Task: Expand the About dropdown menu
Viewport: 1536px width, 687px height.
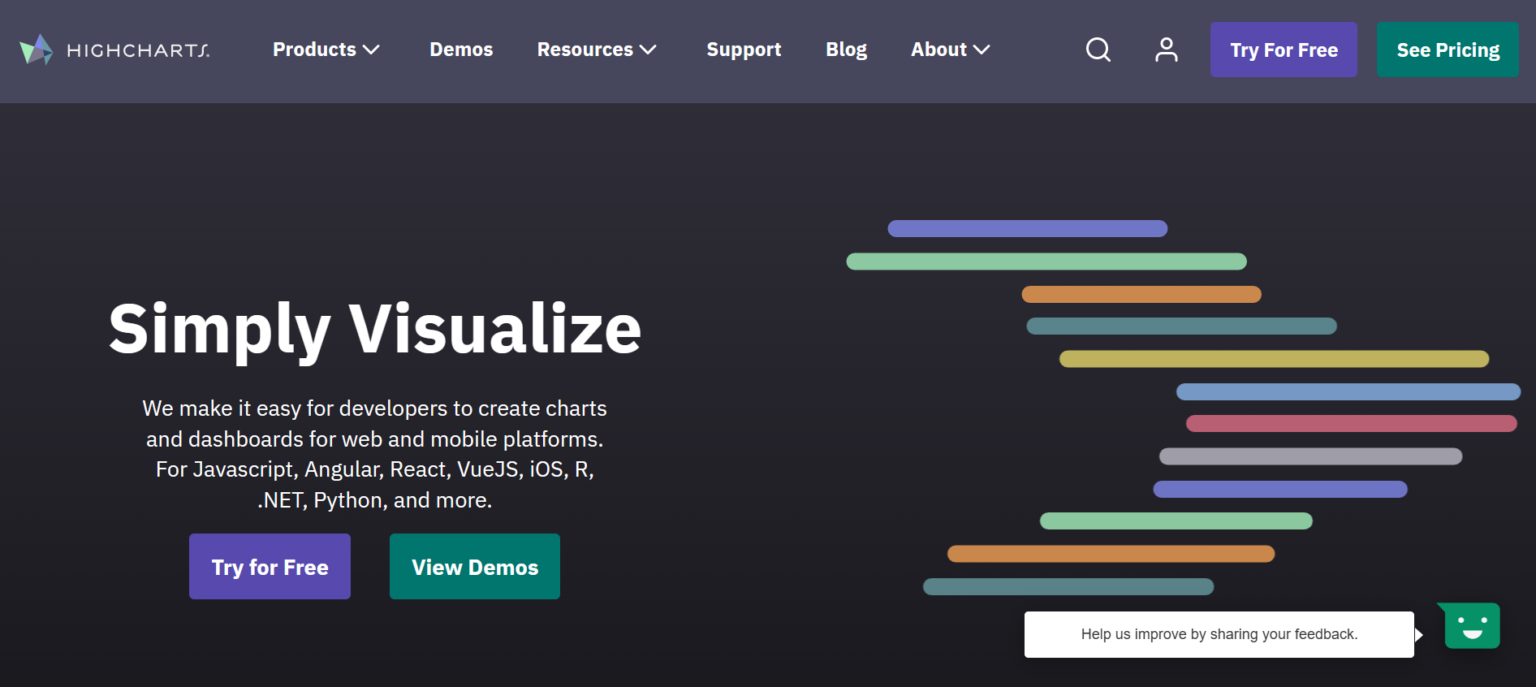Action: point(950,50)
